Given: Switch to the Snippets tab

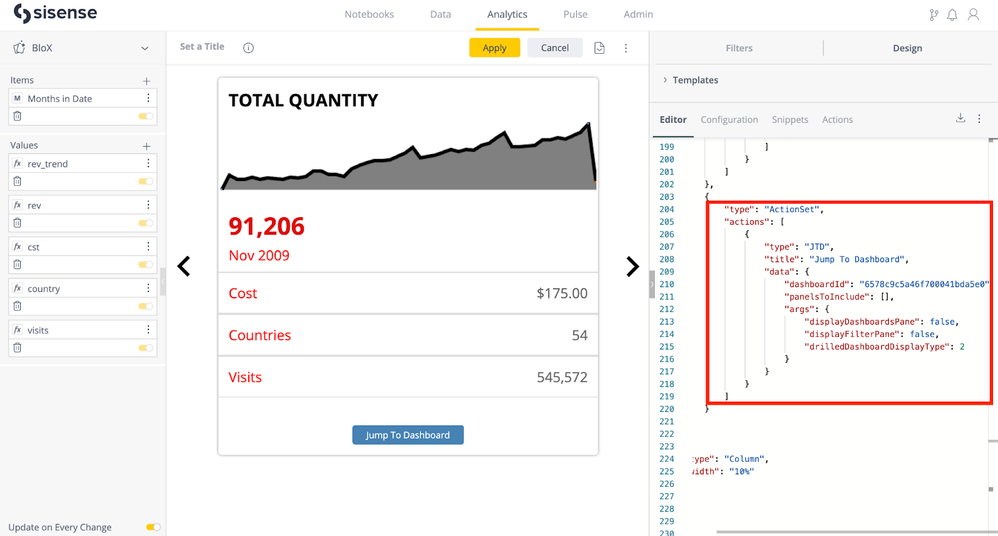Looking at the screenshot, I should point(789,120).
